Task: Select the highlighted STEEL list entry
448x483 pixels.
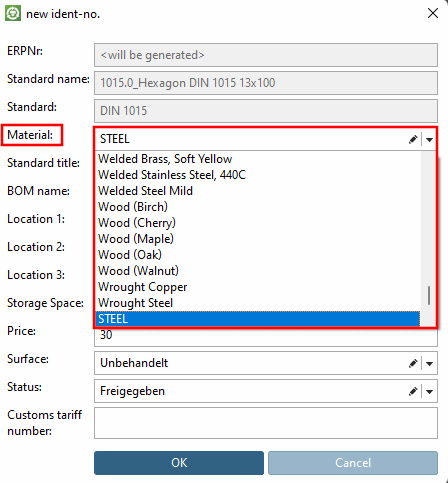Action: 258,319
